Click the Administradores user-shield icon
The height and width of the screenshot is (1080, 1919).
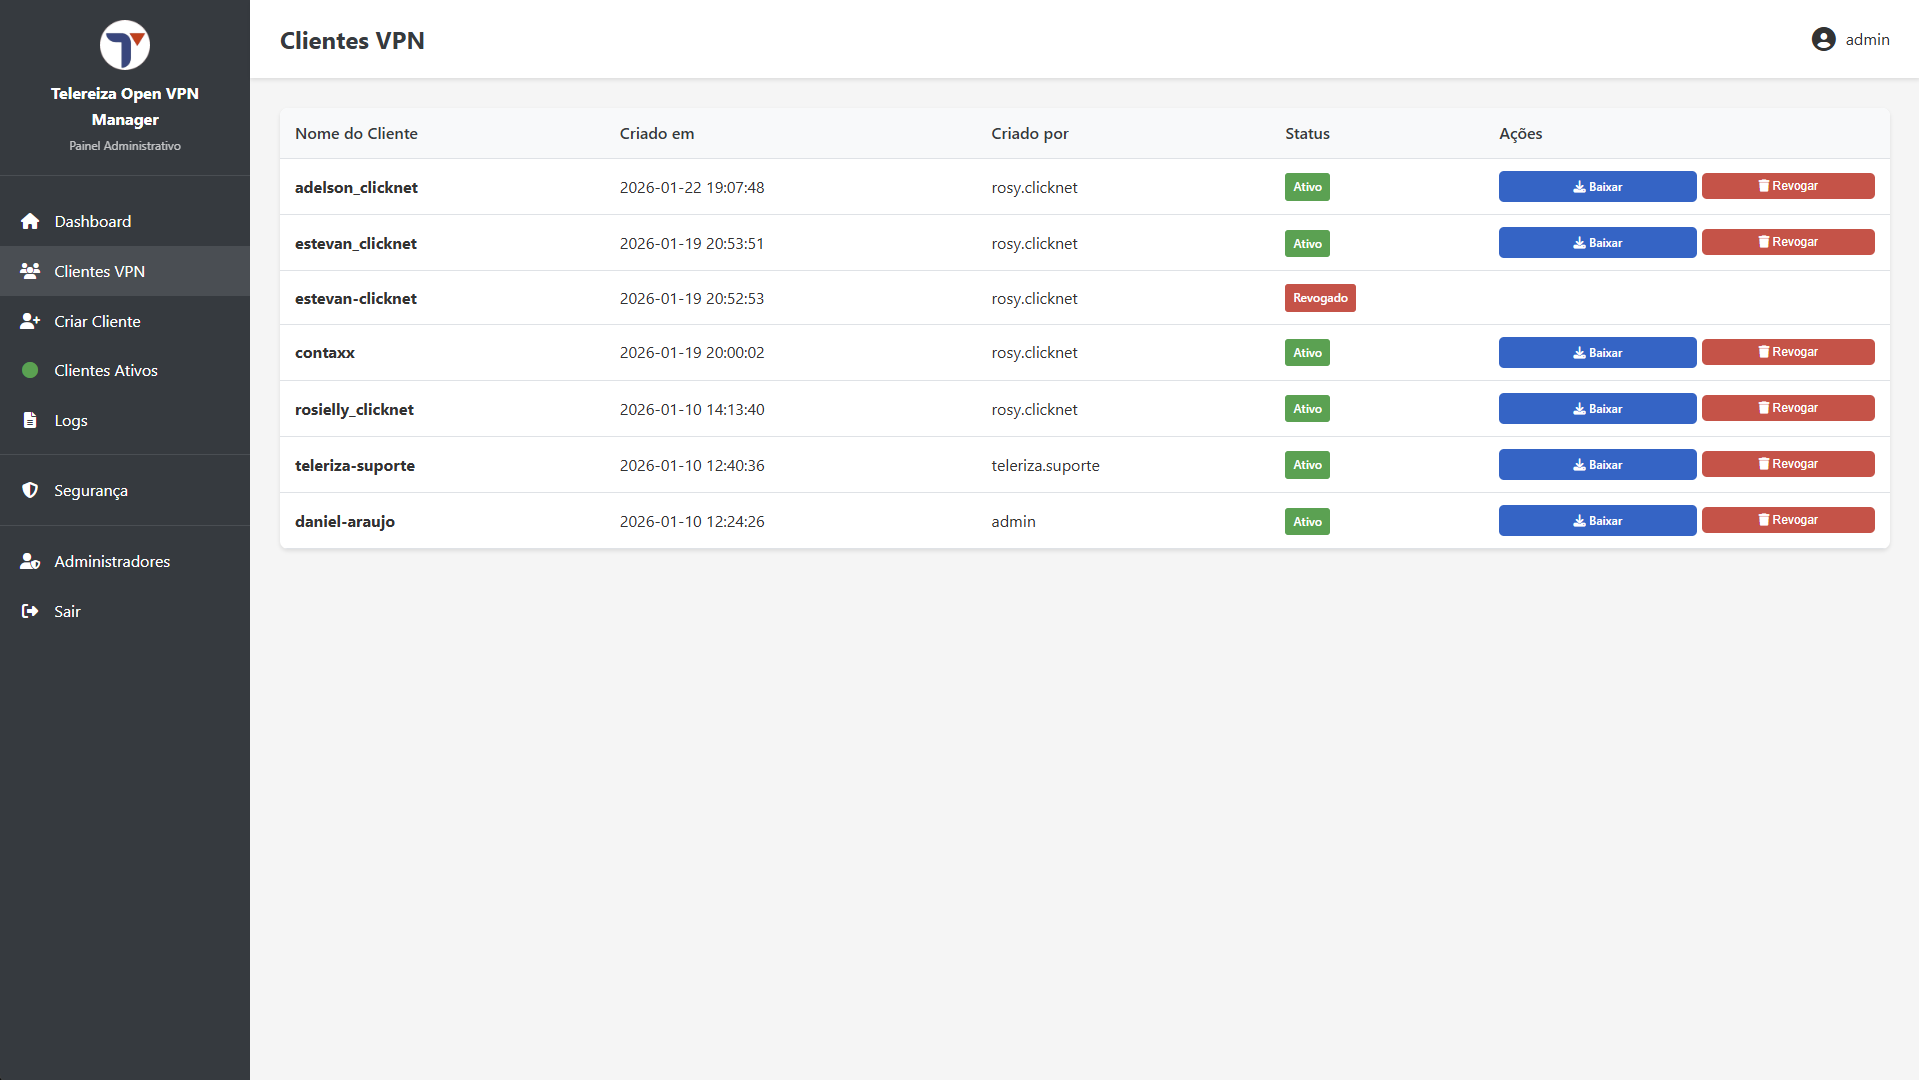pyautogui.click(x=30, y=561)
